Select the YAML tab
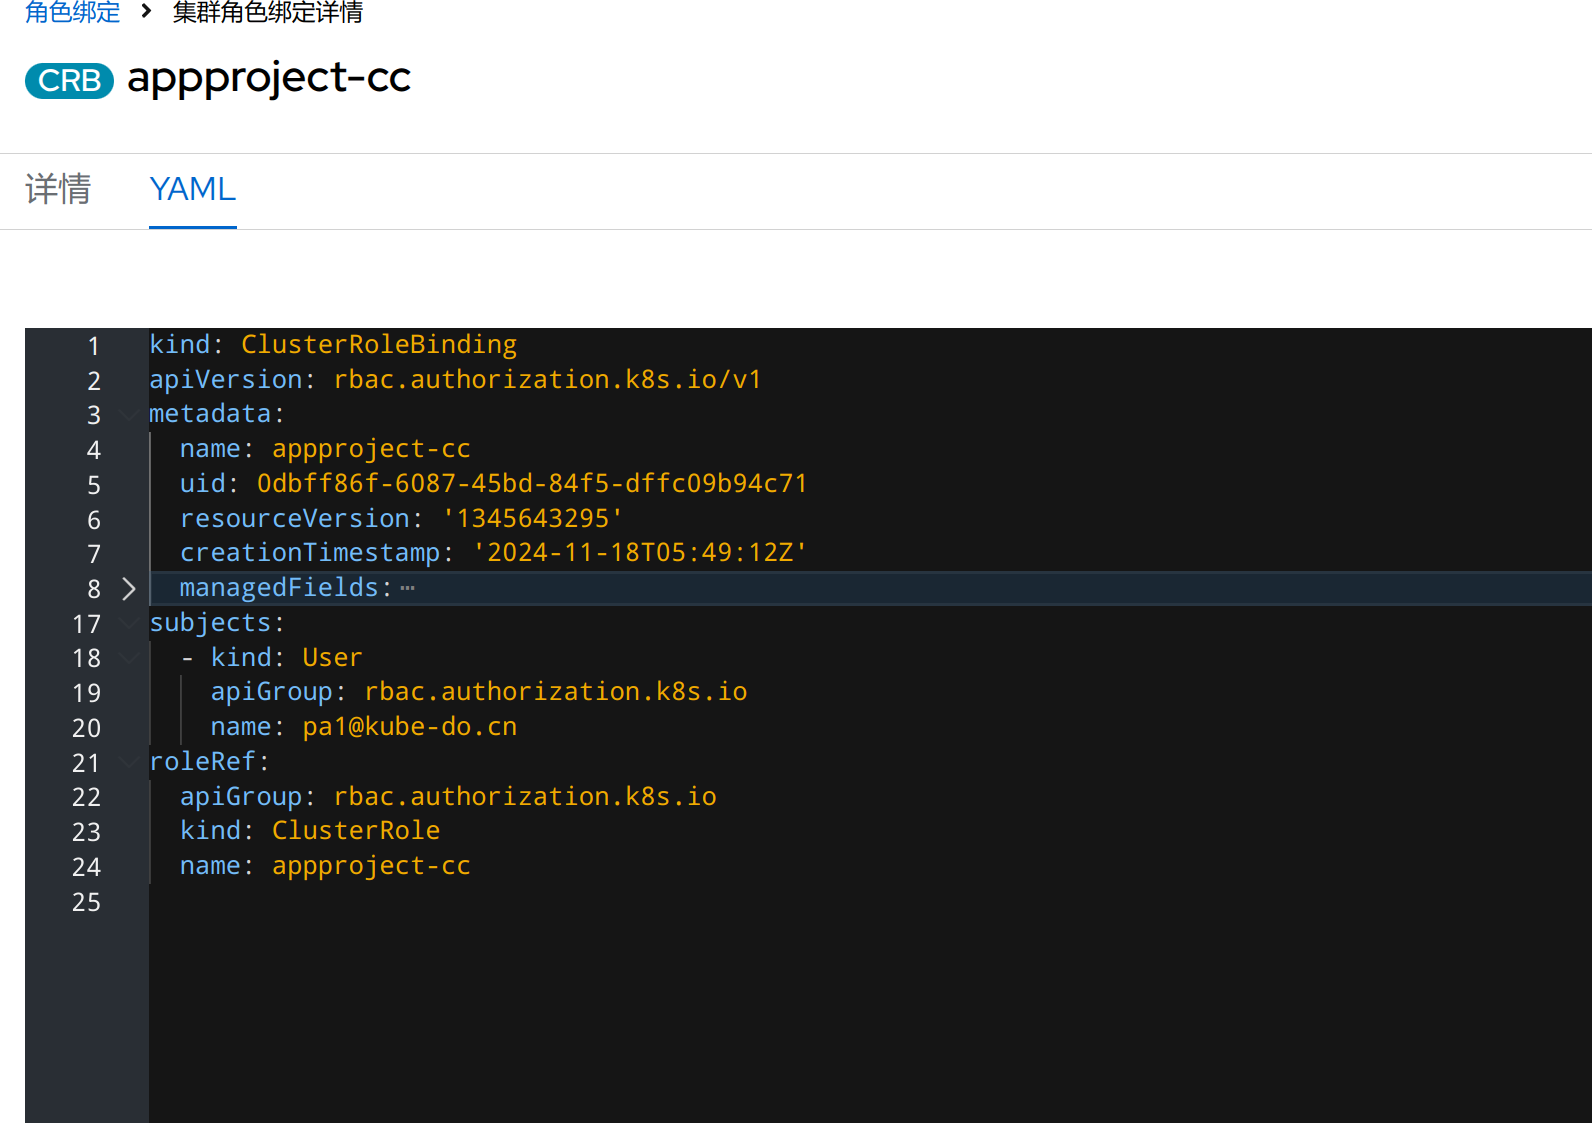 point(192,189)
